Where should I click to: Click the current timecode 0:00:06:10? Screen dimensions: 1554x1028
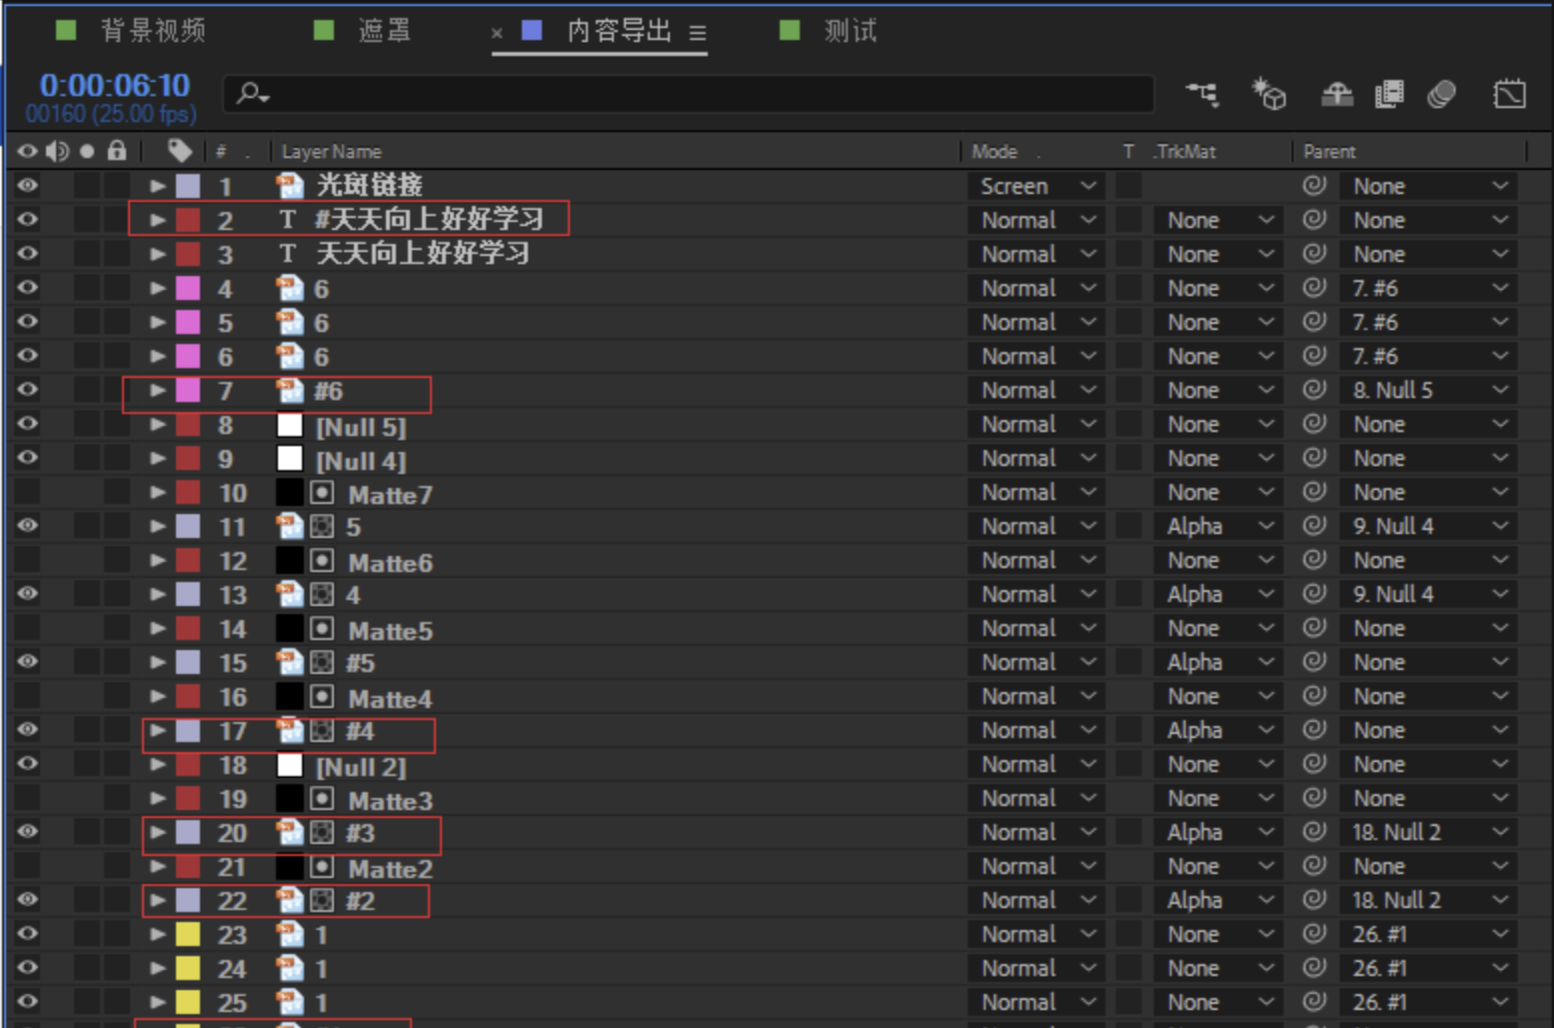tap(114, 86)
